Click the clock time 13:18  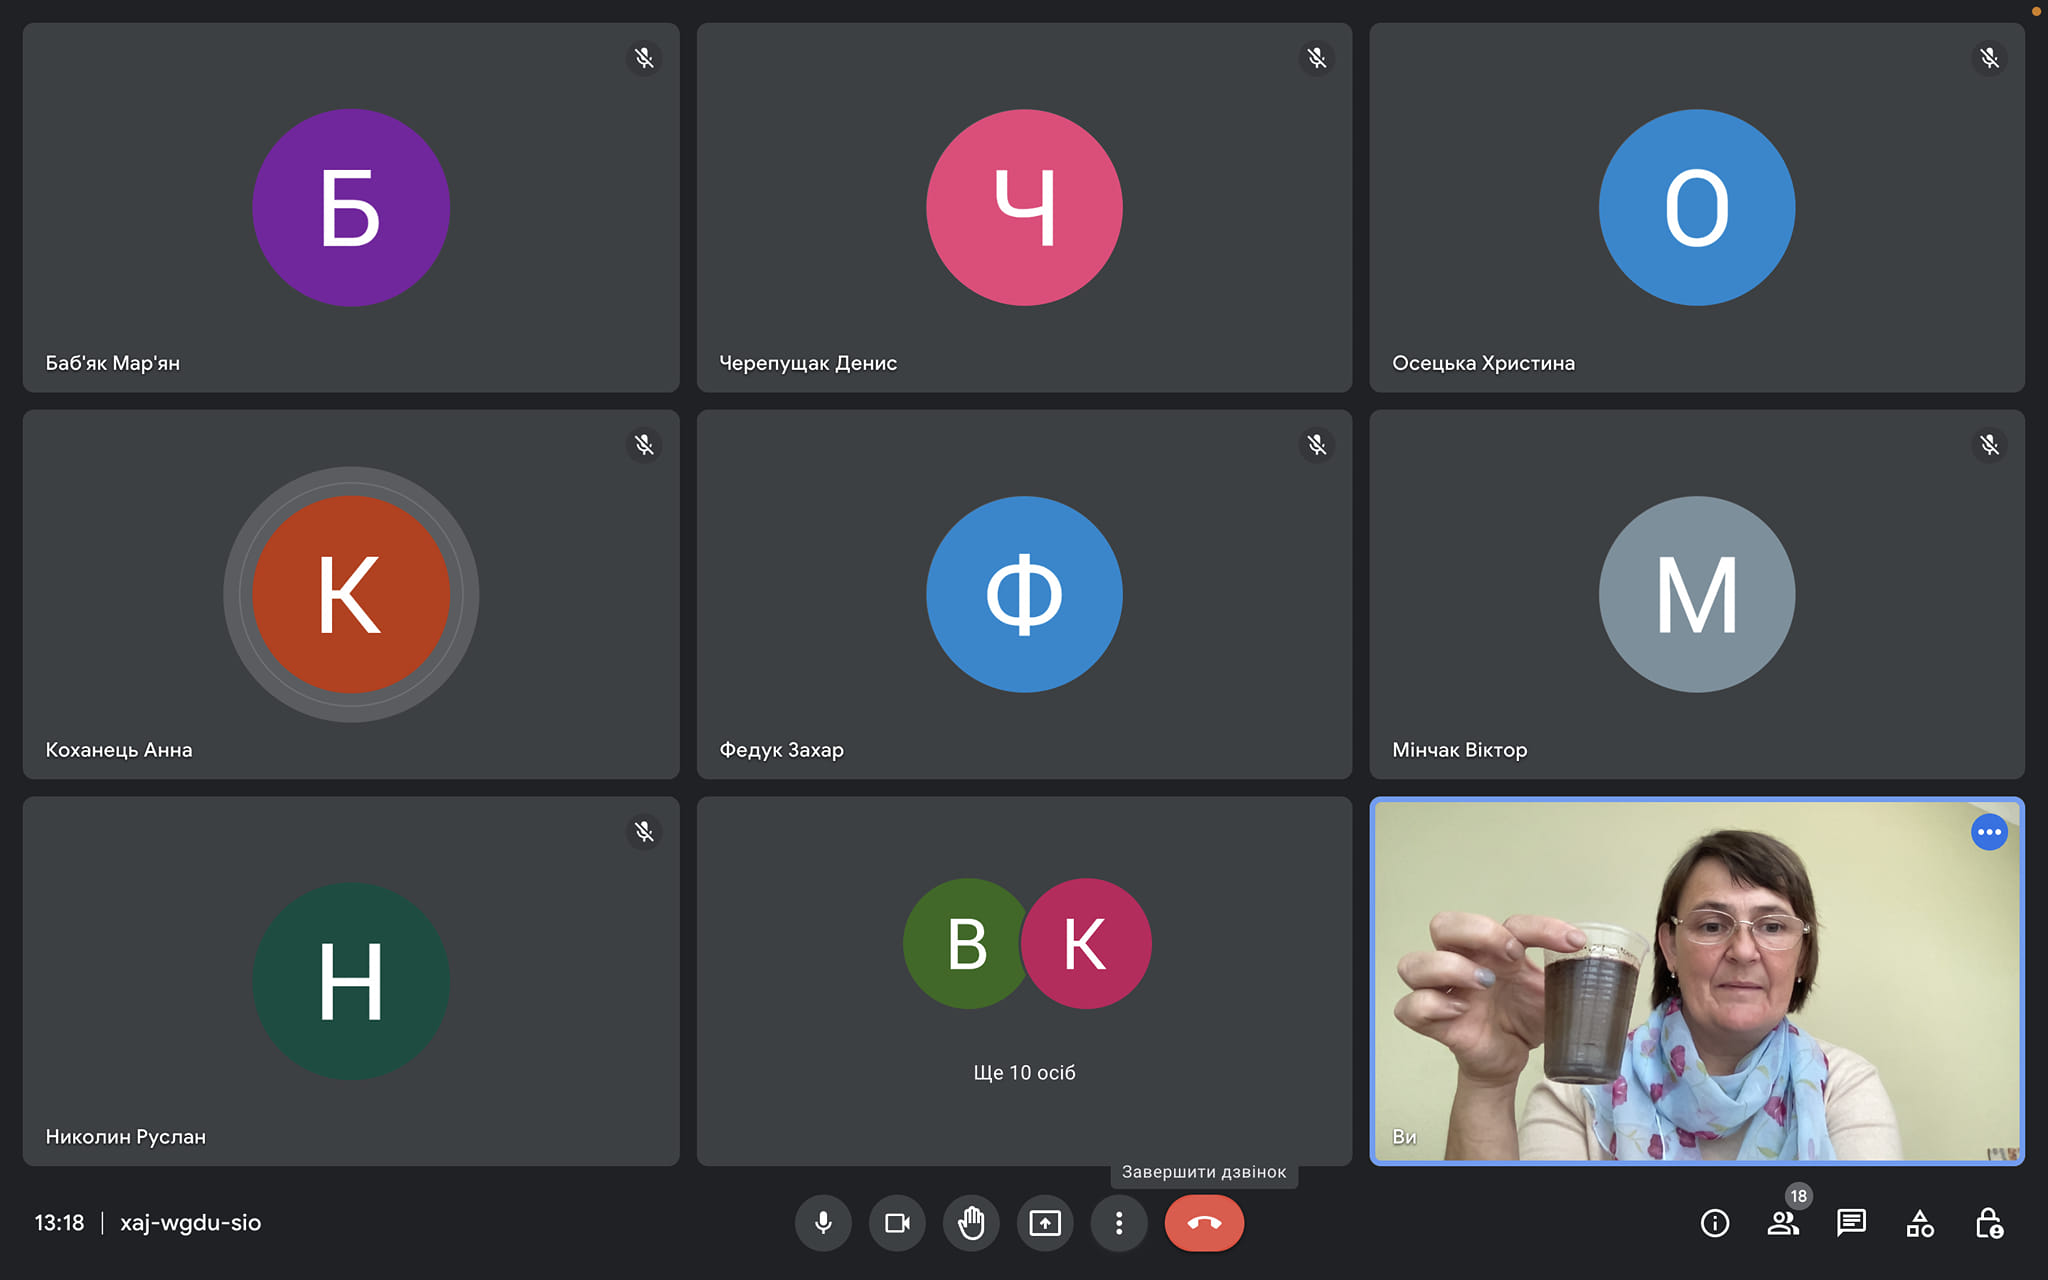click(x=60, y=1222)
